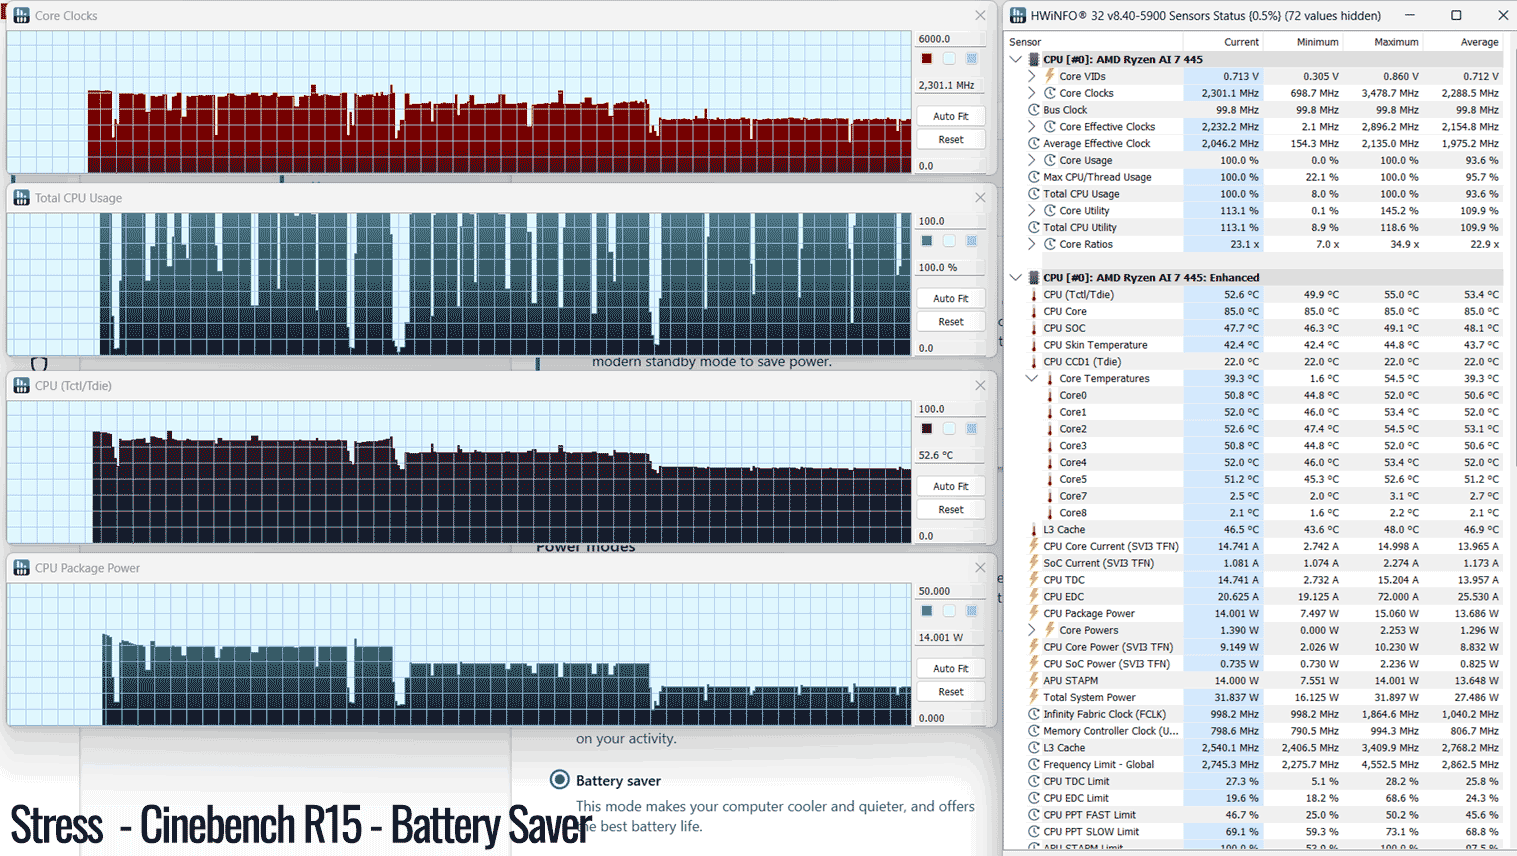1517x856 pixels.
Task: Expand the Core Ratios row
Action: 1032,244
